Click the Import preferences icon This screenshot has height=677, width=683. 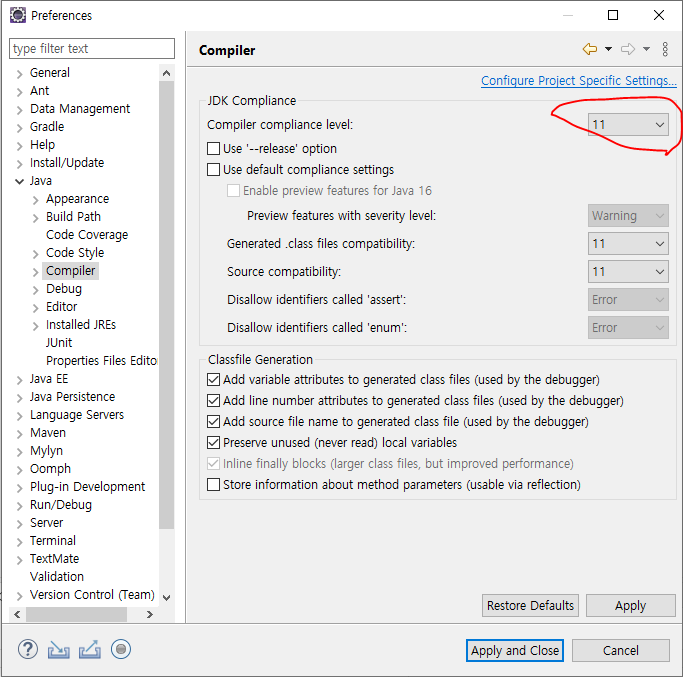[x=58, y=650]
